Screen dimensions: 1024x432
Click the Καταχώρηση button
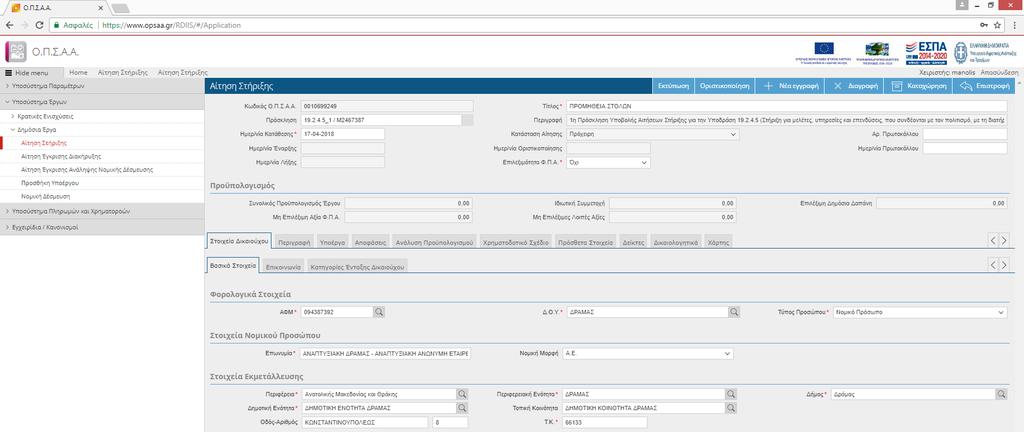[x=918, y=86]
